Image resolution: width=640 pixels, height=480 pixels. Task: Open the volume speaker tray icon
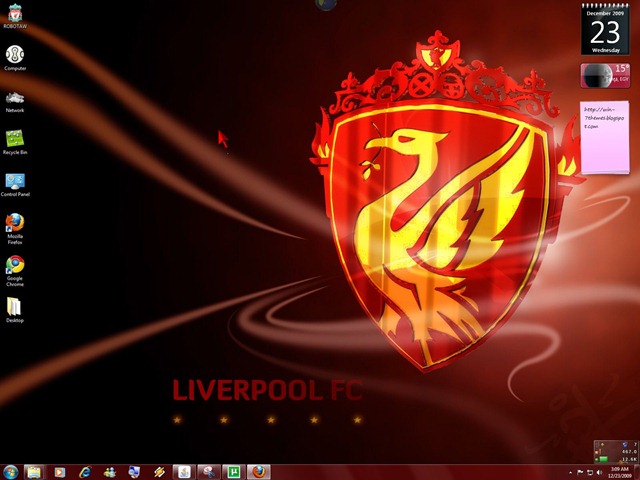[600, 473]
